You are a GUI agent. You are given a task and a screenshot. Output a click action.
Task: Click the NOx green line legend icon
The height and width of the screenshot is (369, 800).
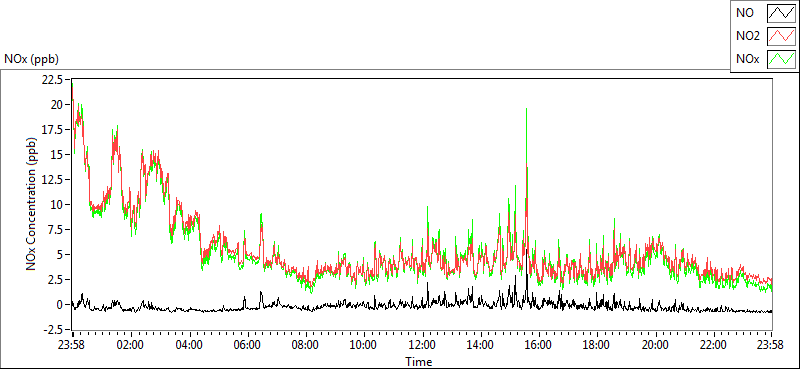tap(782, 59)
